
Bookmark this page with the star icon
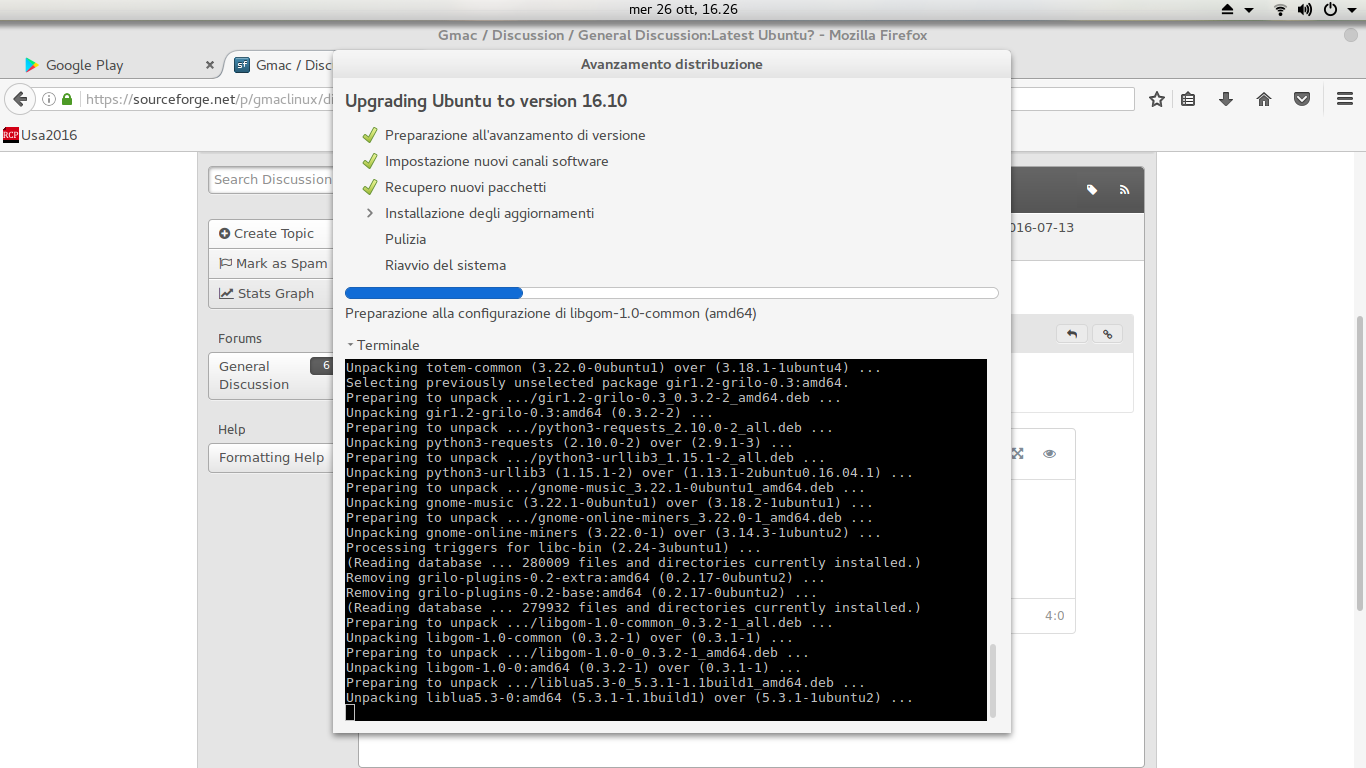(1157, 99)
